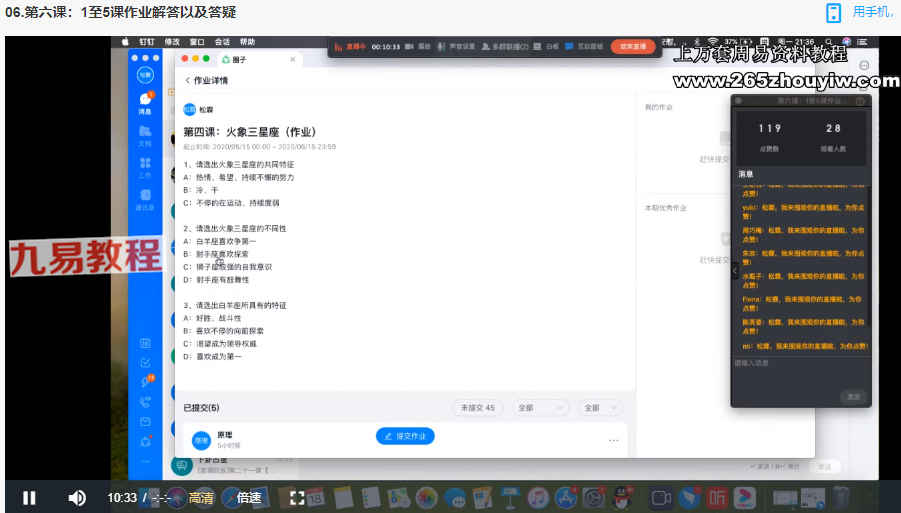Open 窗口 menu in macOS menu bar
This screenshot has width=901, height=513.
coord(197,42)
